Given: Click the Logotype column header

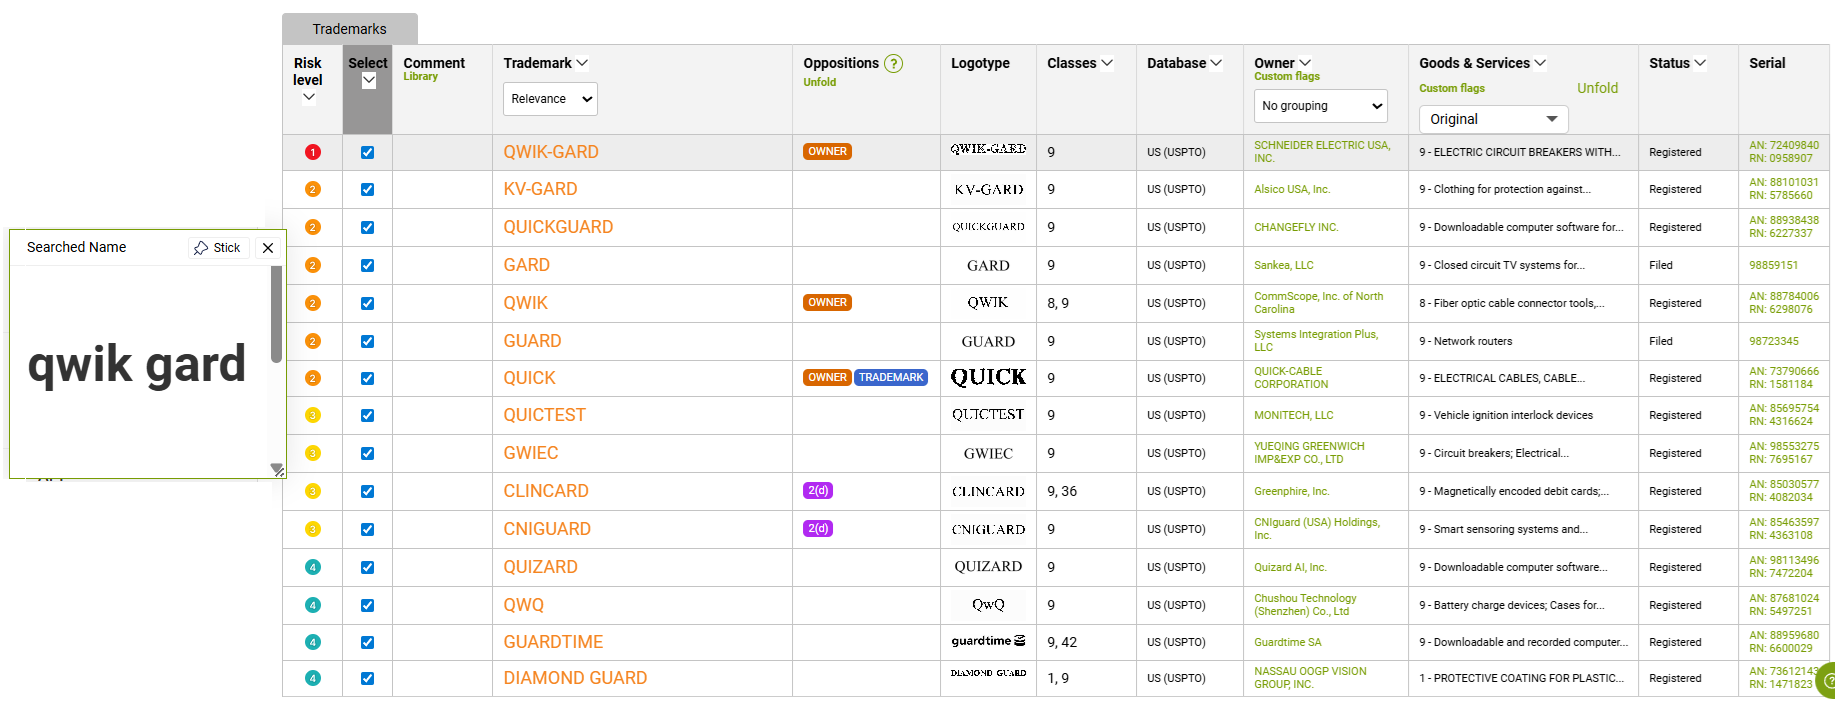Looking at the screenshot, I should coord(980,63).
